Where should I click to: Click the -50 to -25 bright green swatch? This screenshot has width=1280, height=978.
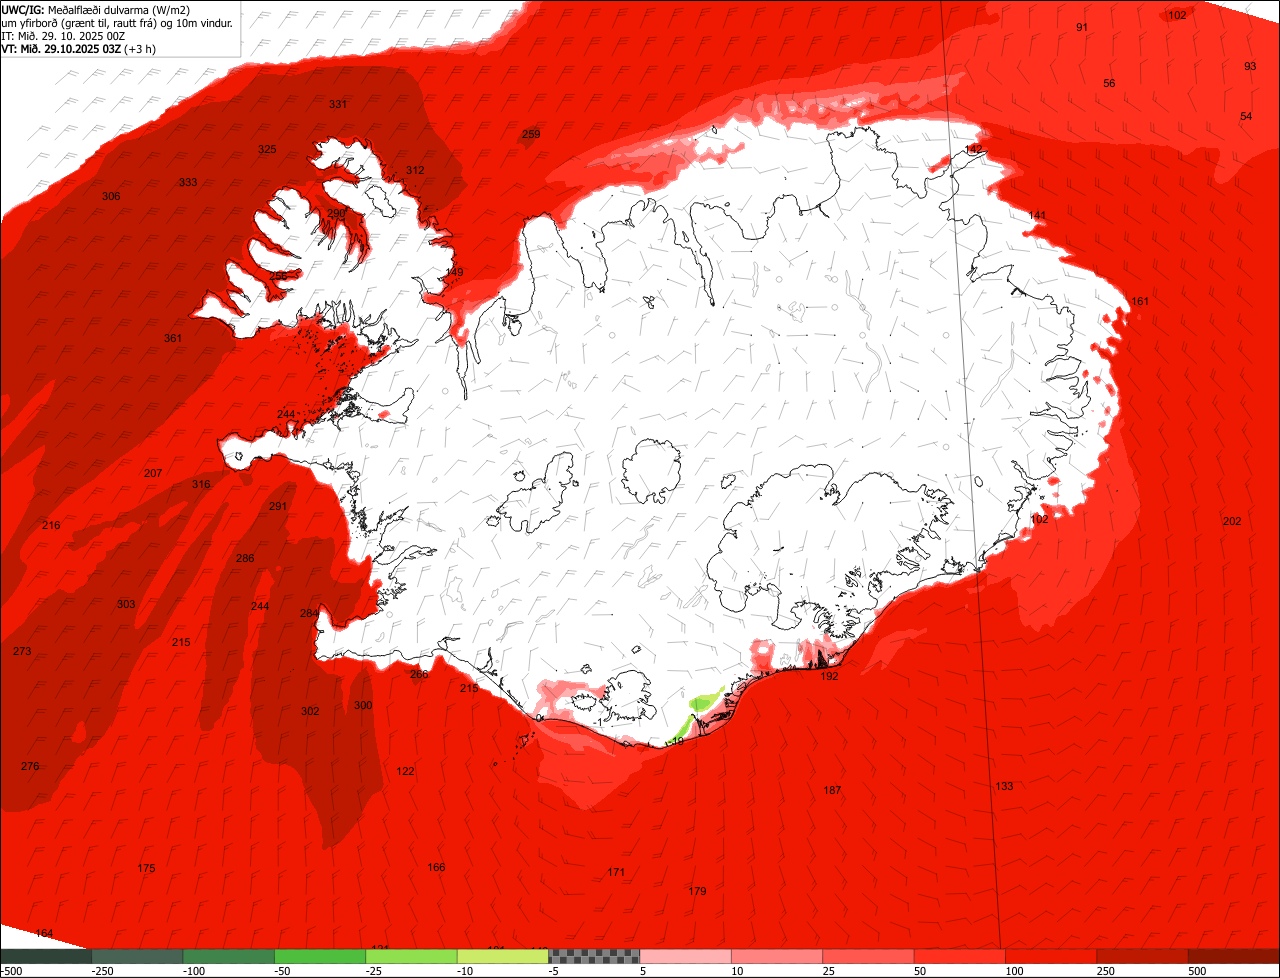pyautogui.click(x=320, y=956)
